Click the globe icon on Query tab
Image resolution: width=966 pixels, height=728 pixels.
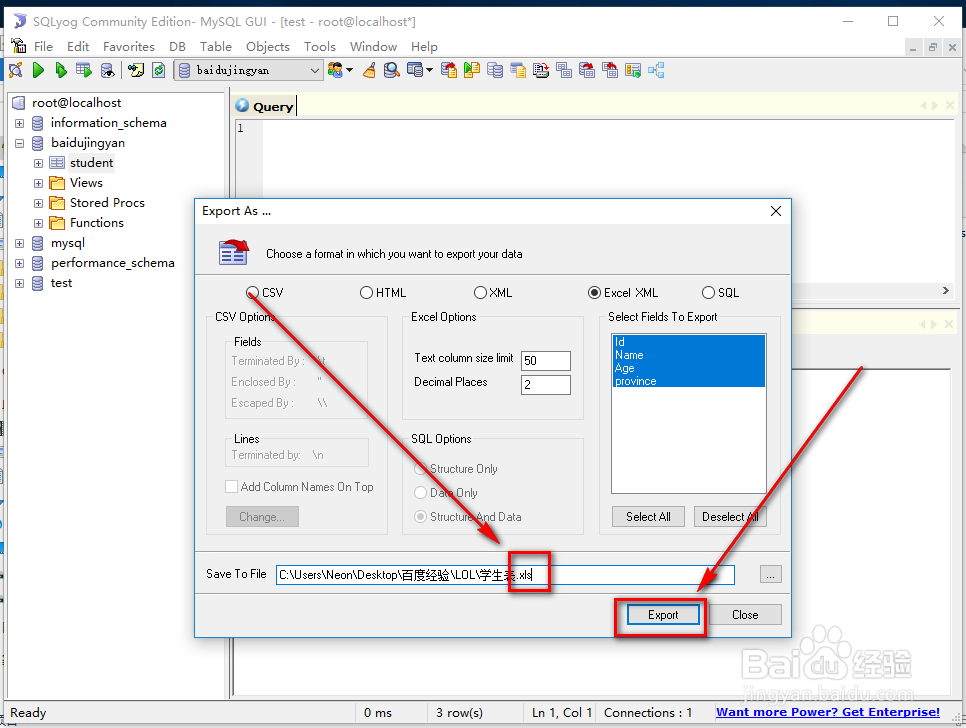(x=243, y=106)
